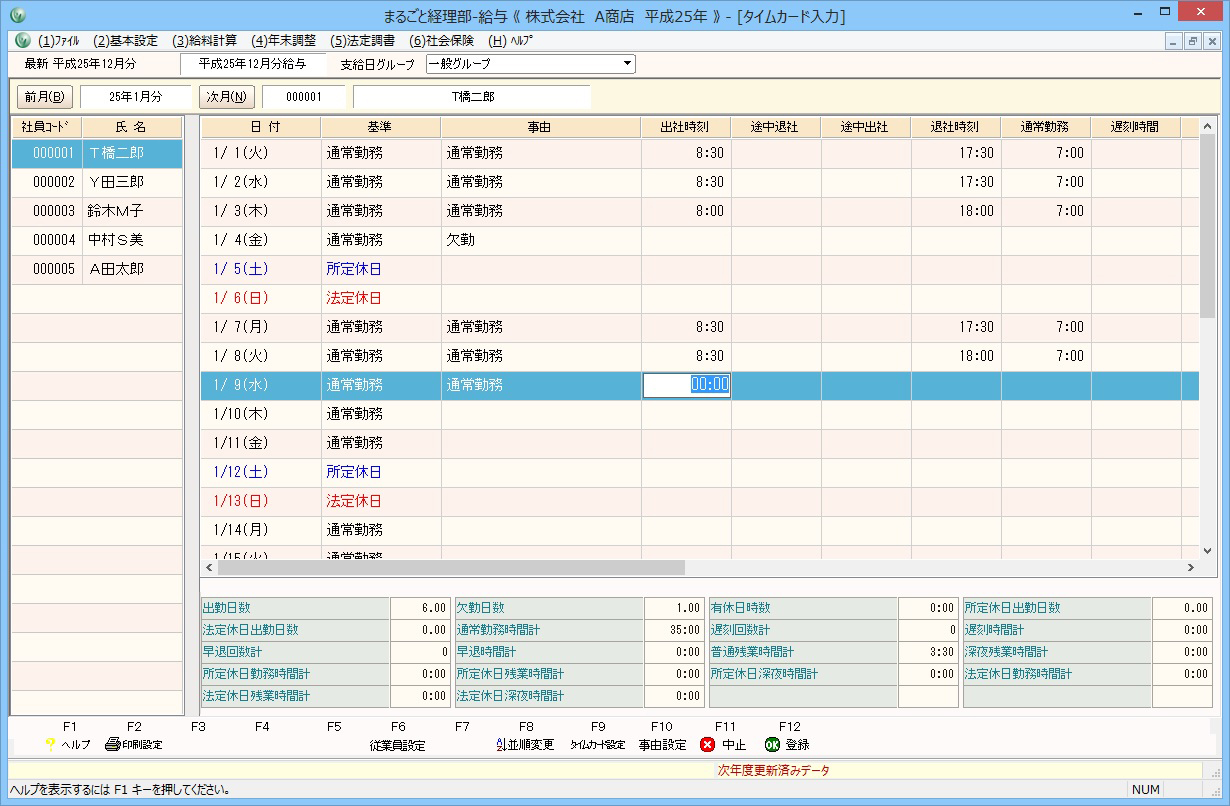Open 印刷設定 printer icon in function bar

113,744
